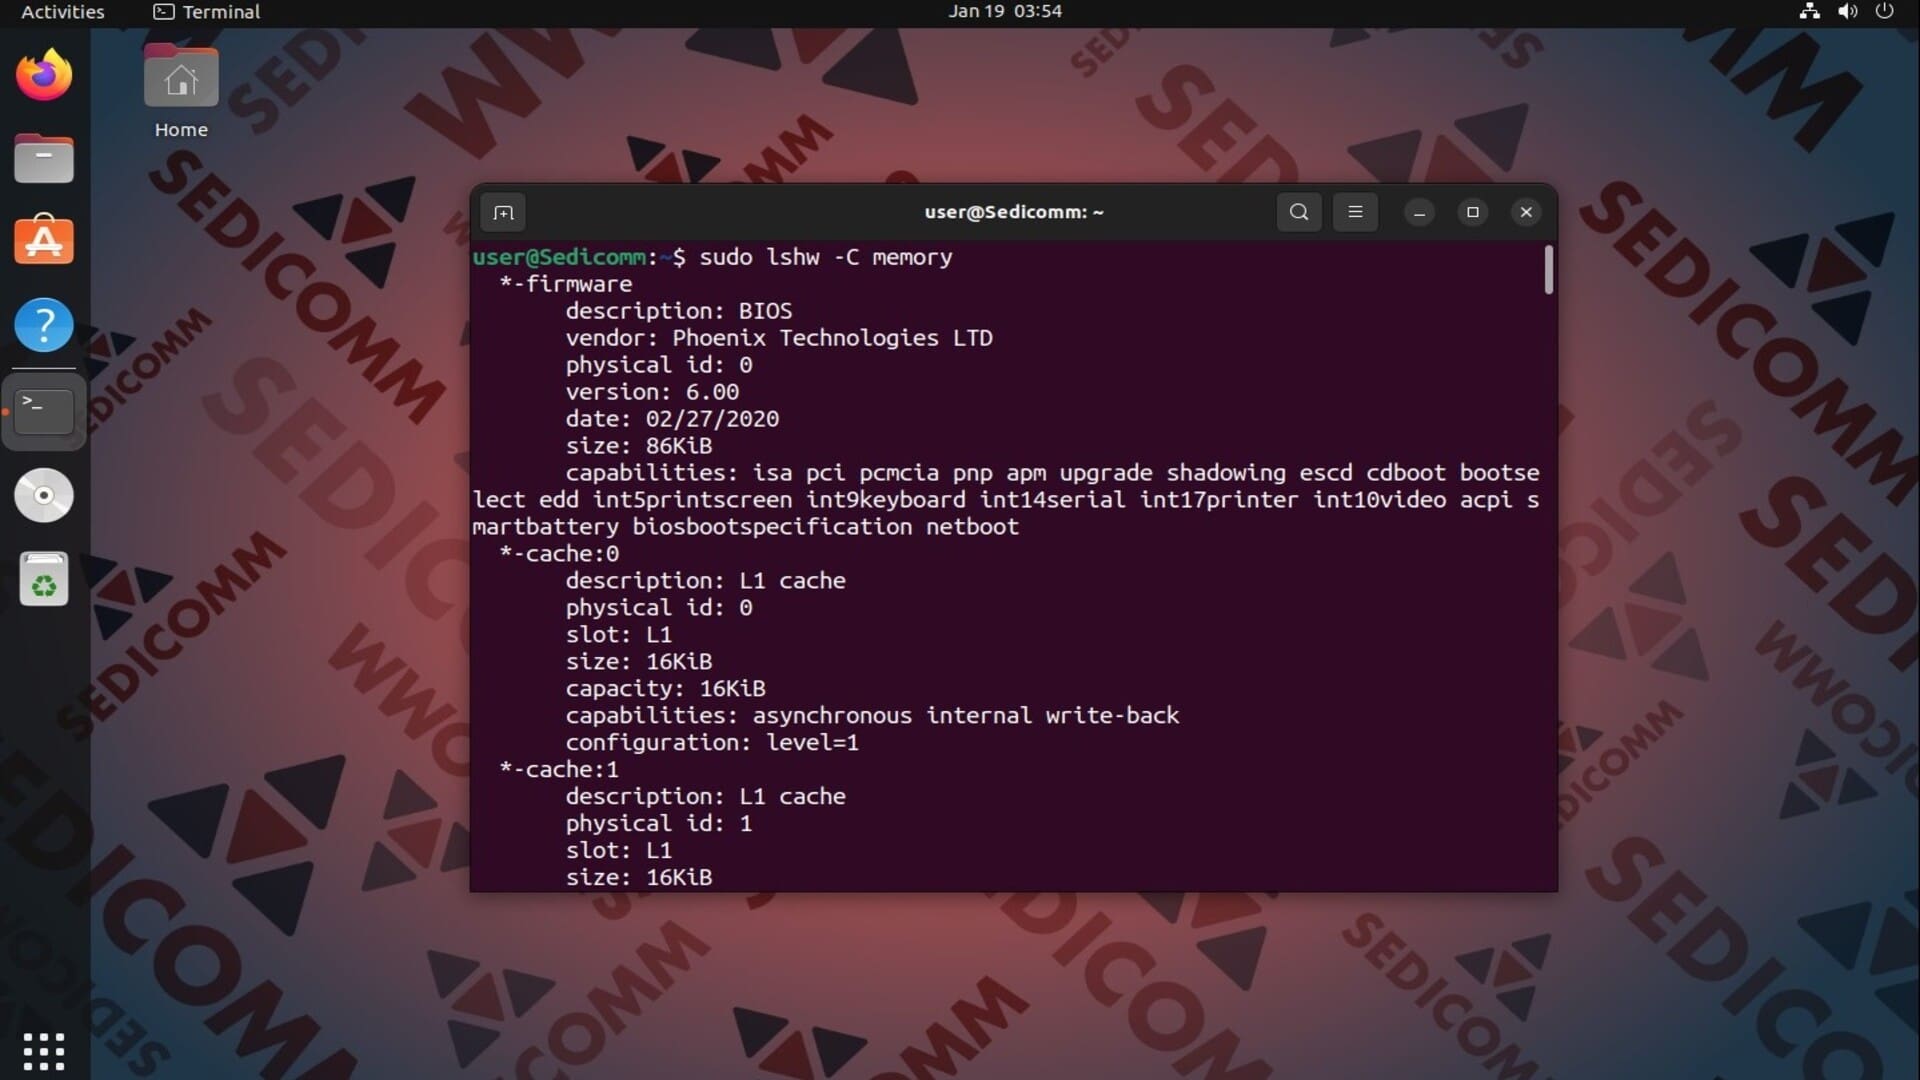Maximize the terminal window
The image size is (1920, 1080).
pyautogui.click(x=1472, y=212)
